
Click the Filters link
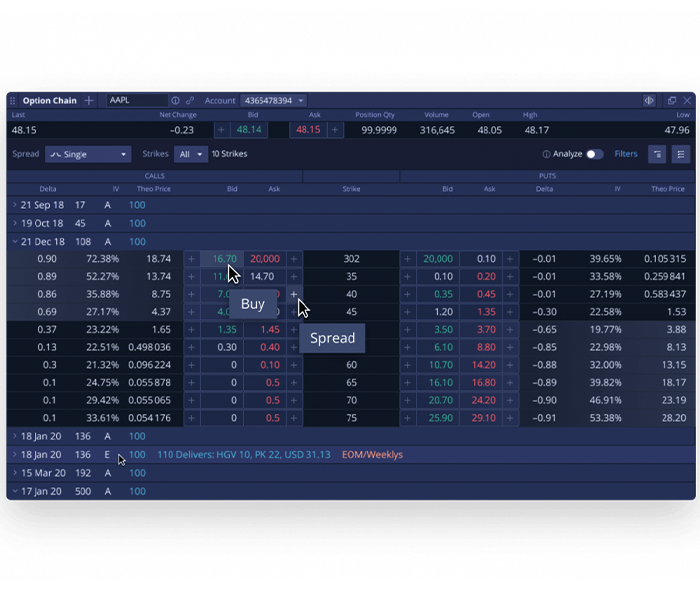point(626,154)
